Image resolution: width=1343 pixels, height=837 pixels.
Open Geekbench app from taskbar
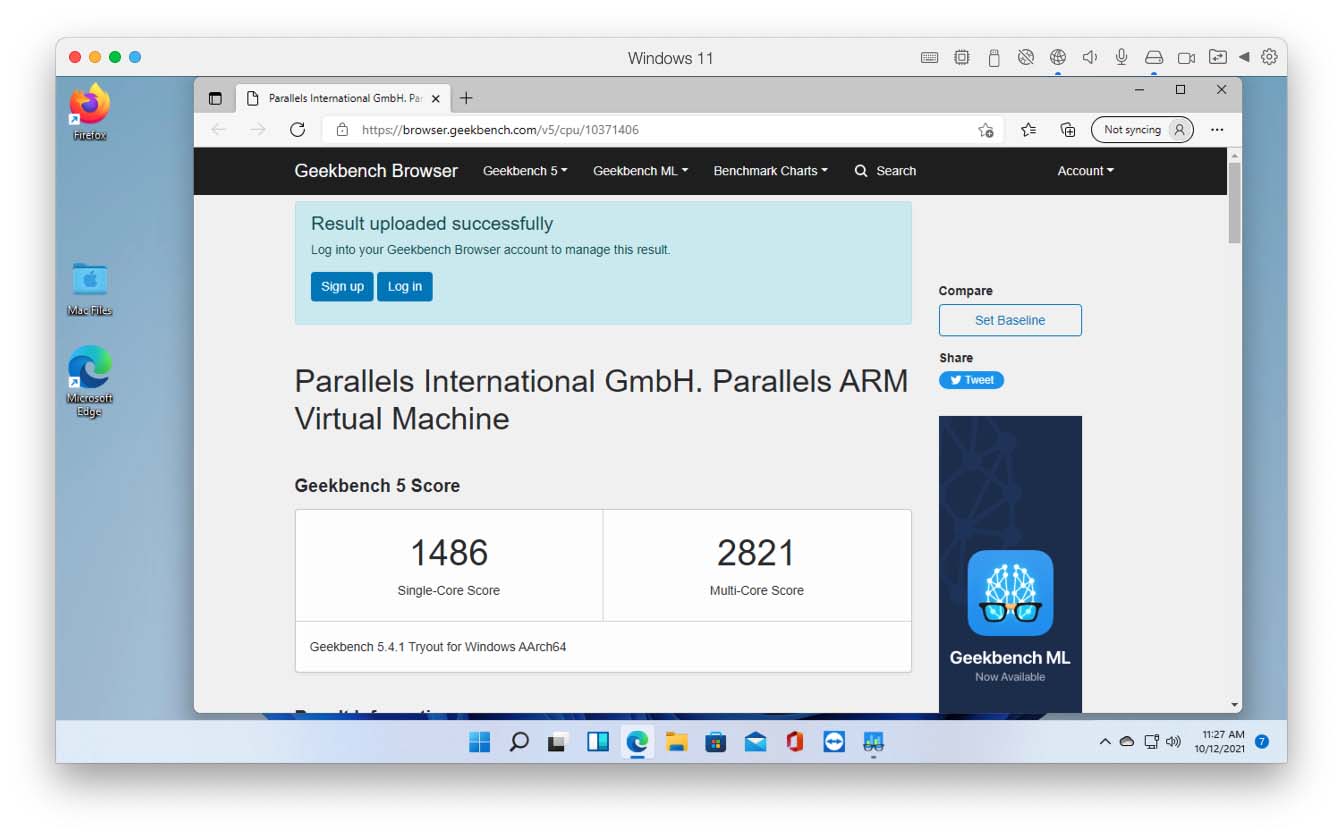(x=873, y=742)
